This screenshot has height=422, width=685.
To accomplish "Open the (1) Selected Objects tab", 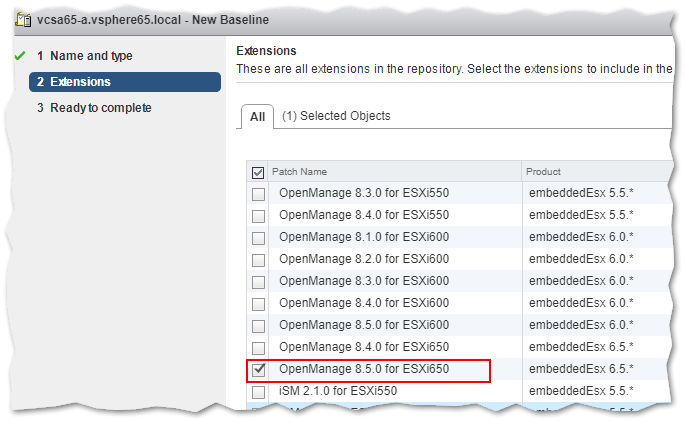I will pyautogui.click(x=336, y=116).
